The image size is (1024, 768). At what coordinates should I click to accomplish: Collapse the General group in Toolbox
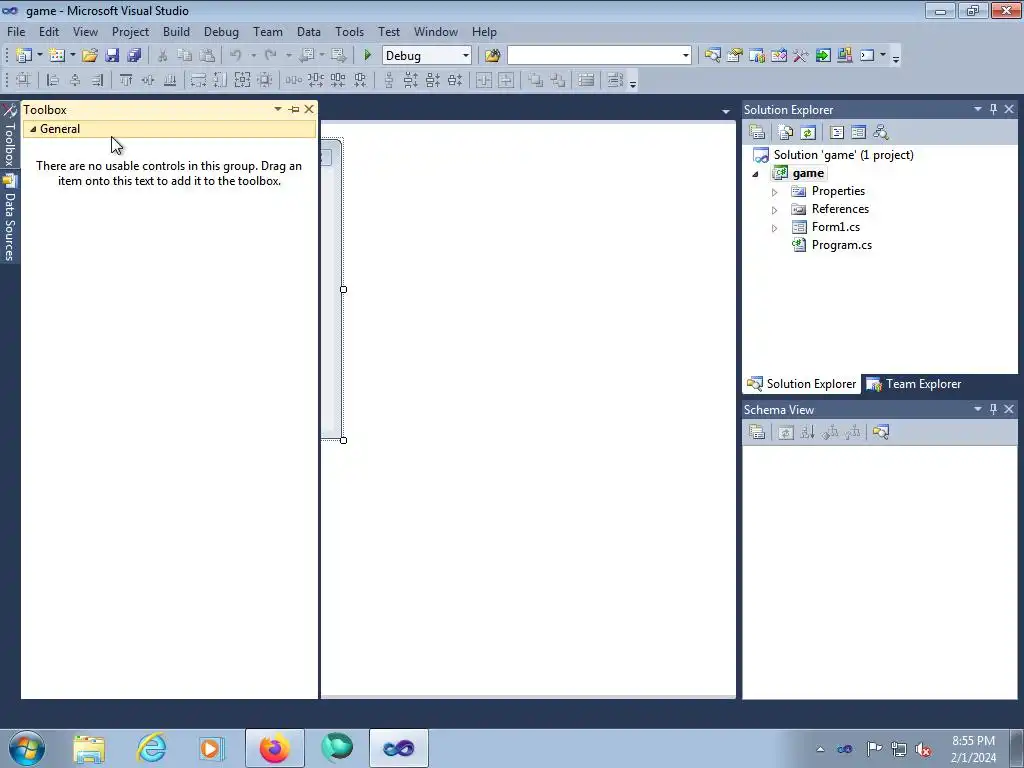(x=33, y=129)
